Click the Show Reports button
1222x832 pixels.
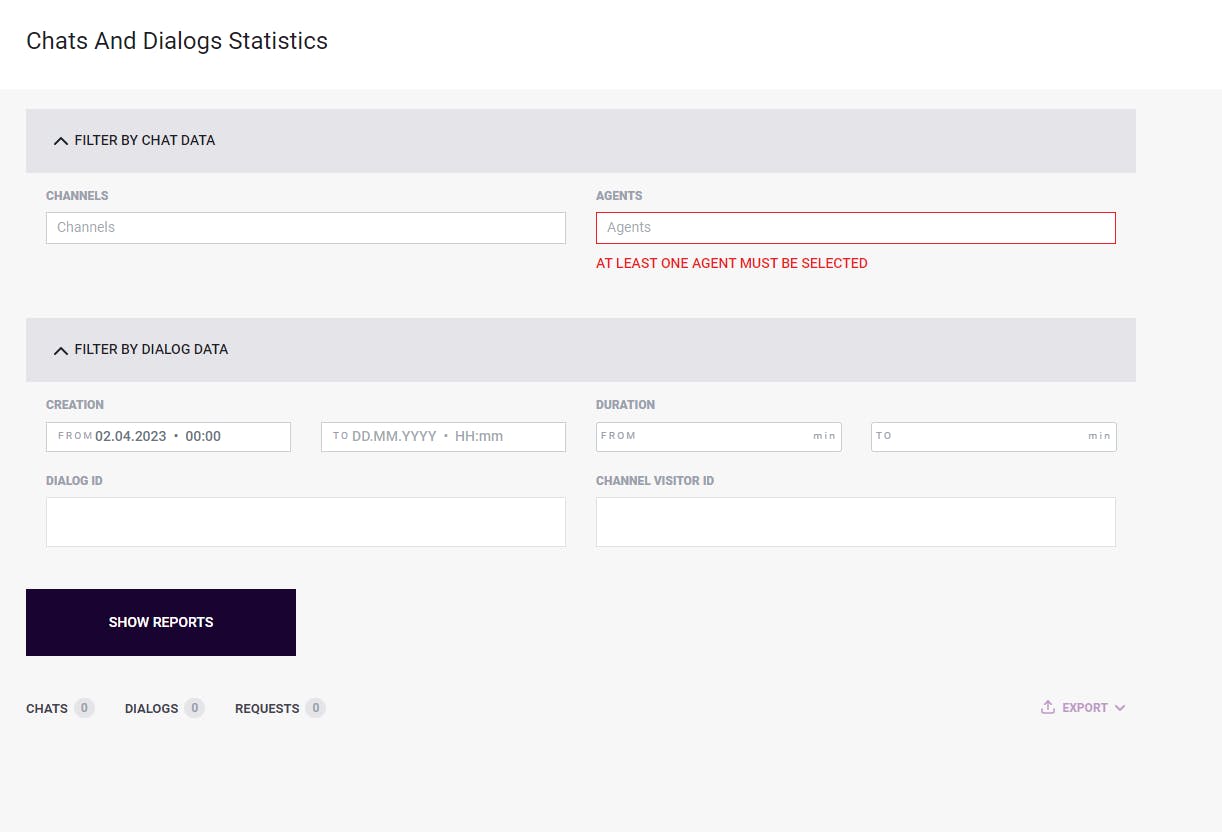(161, 622)
